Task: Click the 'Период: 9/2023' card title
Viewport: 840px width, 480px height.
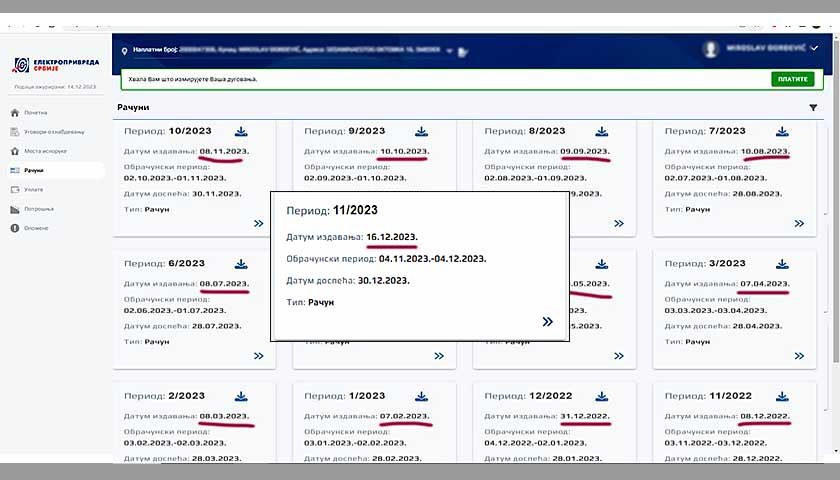Action: coord(344,131)
